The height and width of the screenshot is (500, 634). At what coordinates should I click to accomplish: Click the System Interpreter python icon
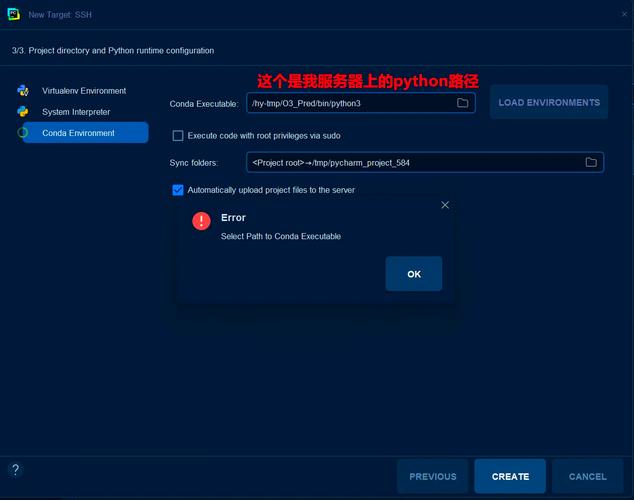coord(23,112)
